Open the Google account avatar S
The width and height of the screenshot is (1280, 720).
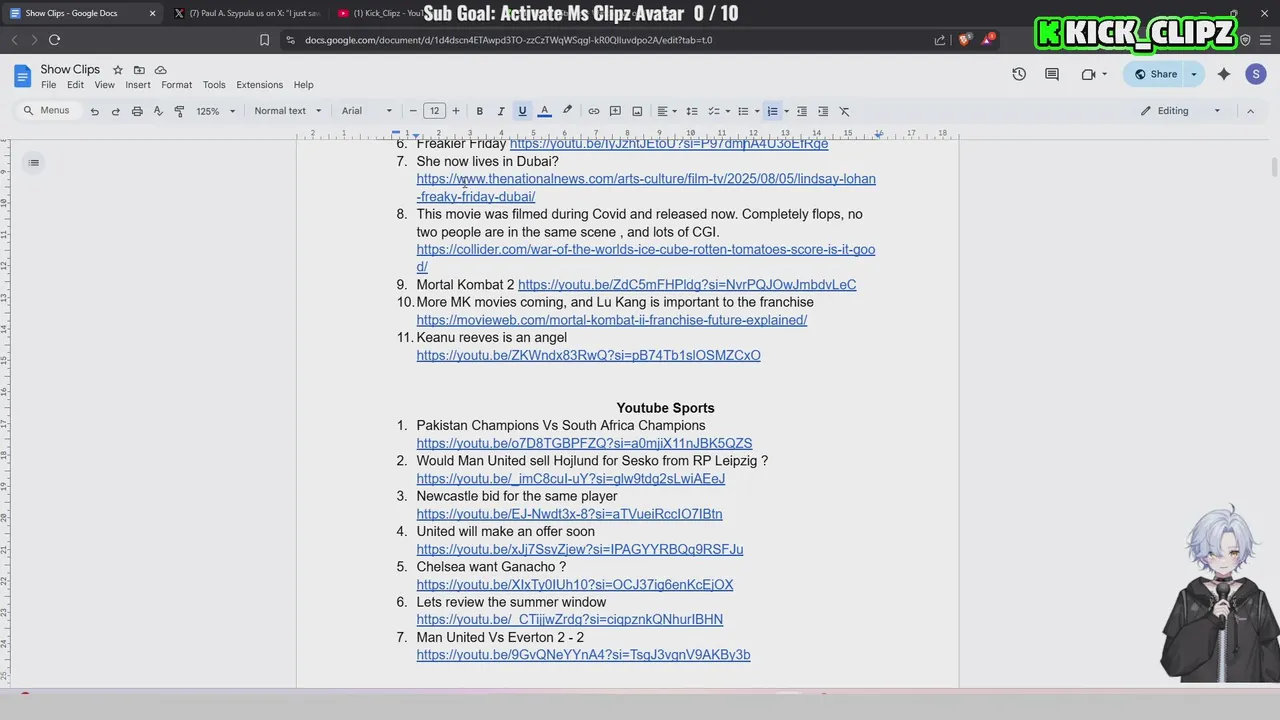[x=1256, y=74]
